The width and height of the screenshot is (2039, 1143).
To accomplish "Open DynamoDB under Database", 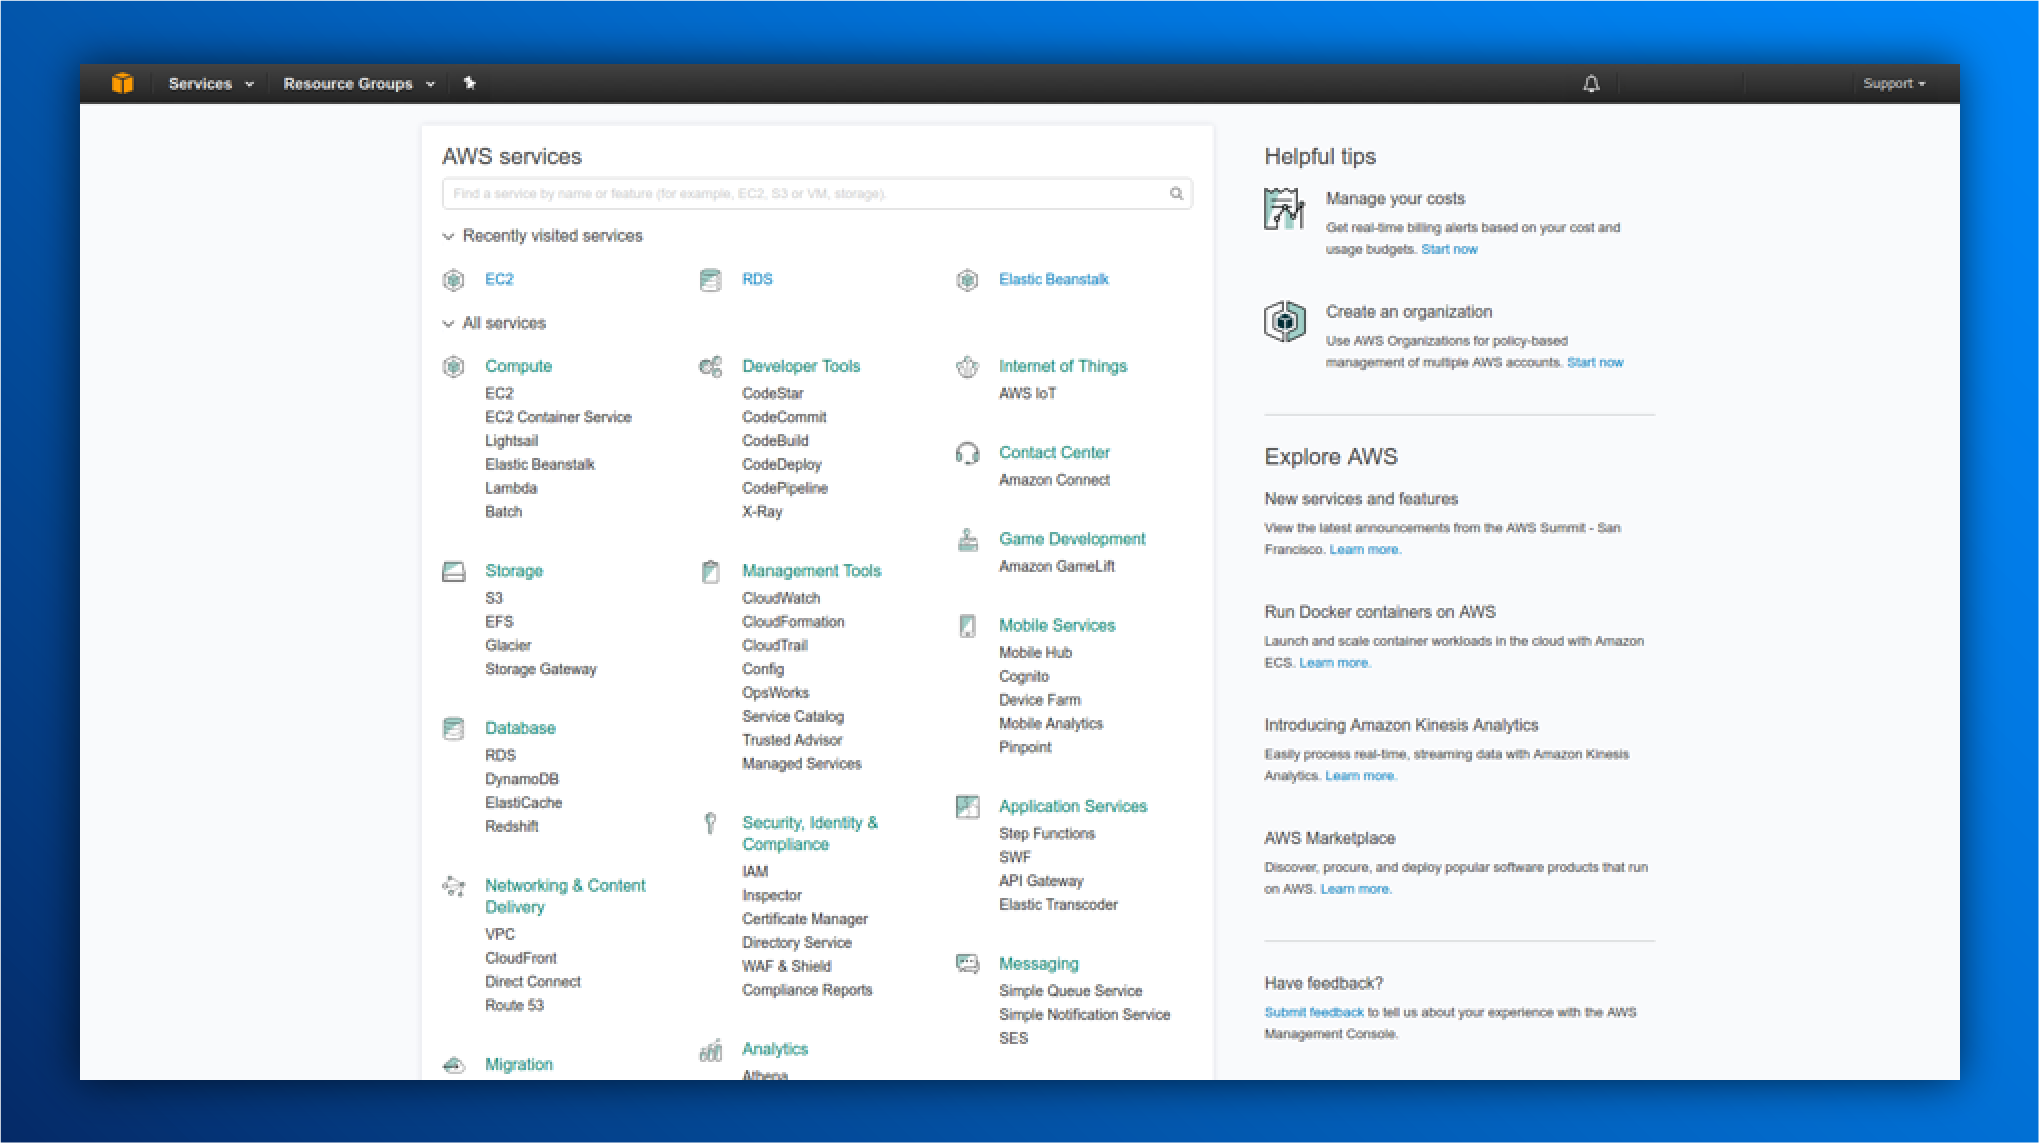I will pos(522,779).
